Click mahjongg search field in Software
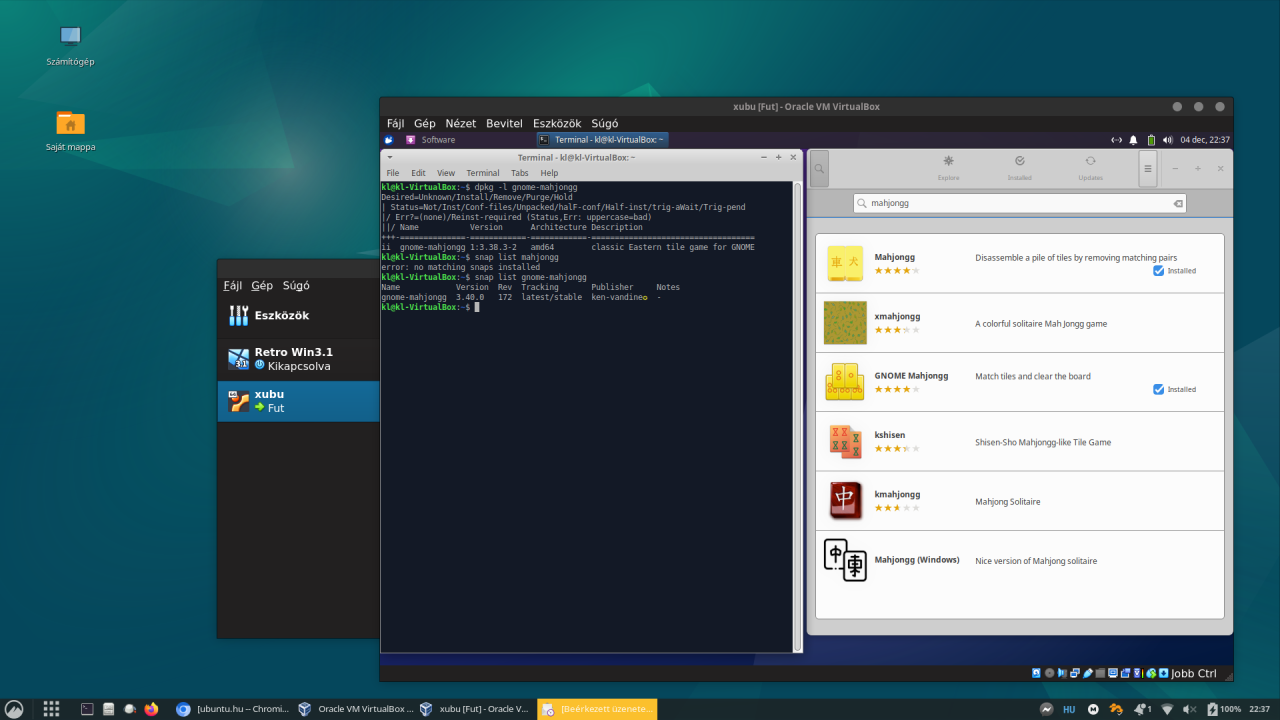Image resolution: width=1280 pixels, height=720 pixels. pos(1020,203)
